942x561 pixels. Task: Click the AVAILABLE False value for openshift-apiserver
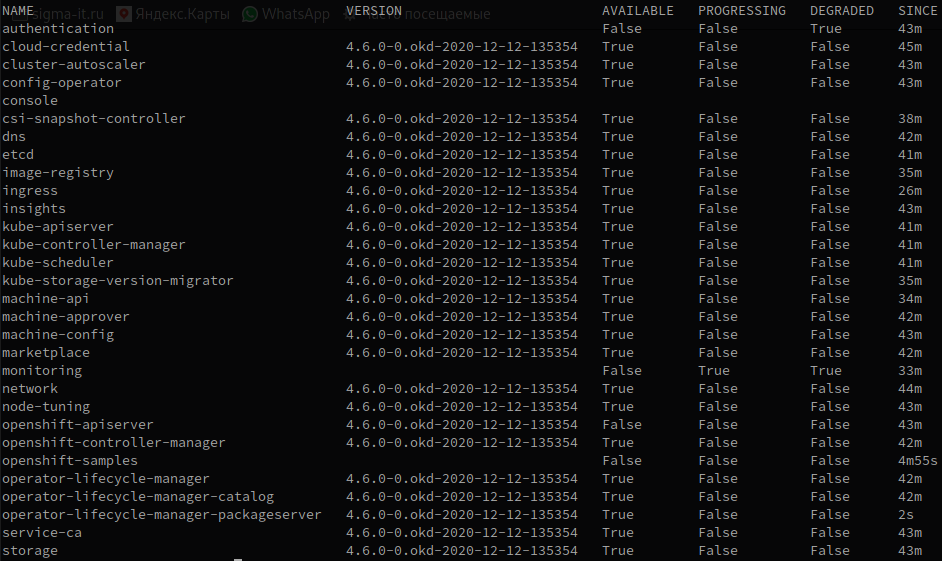click(622, 425)
